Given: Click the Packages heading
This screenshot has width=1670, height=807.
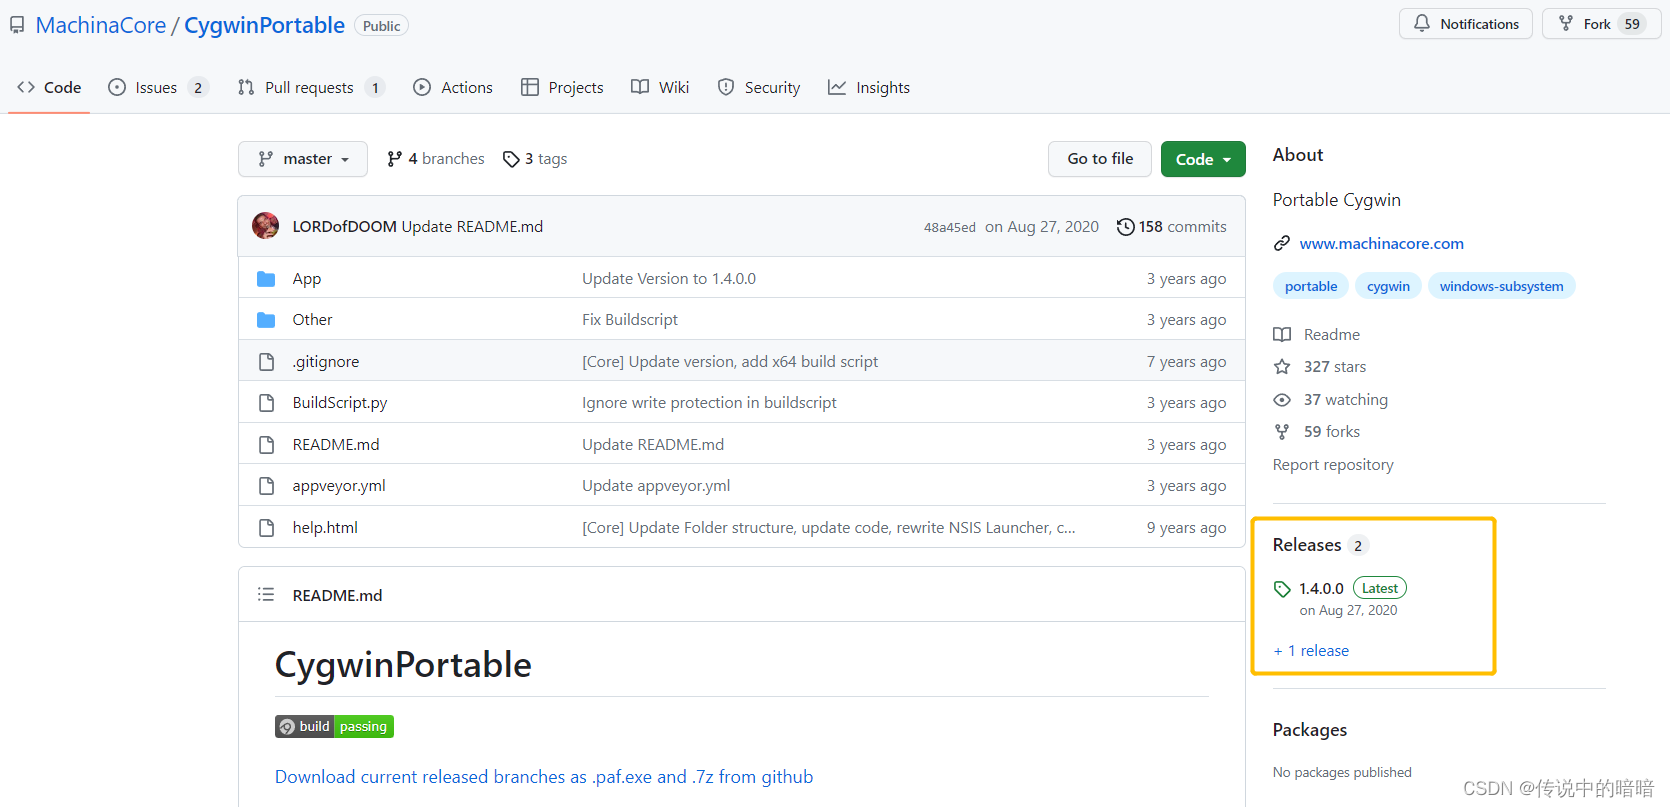Looking at the screenshot, I should (1310, 730).
